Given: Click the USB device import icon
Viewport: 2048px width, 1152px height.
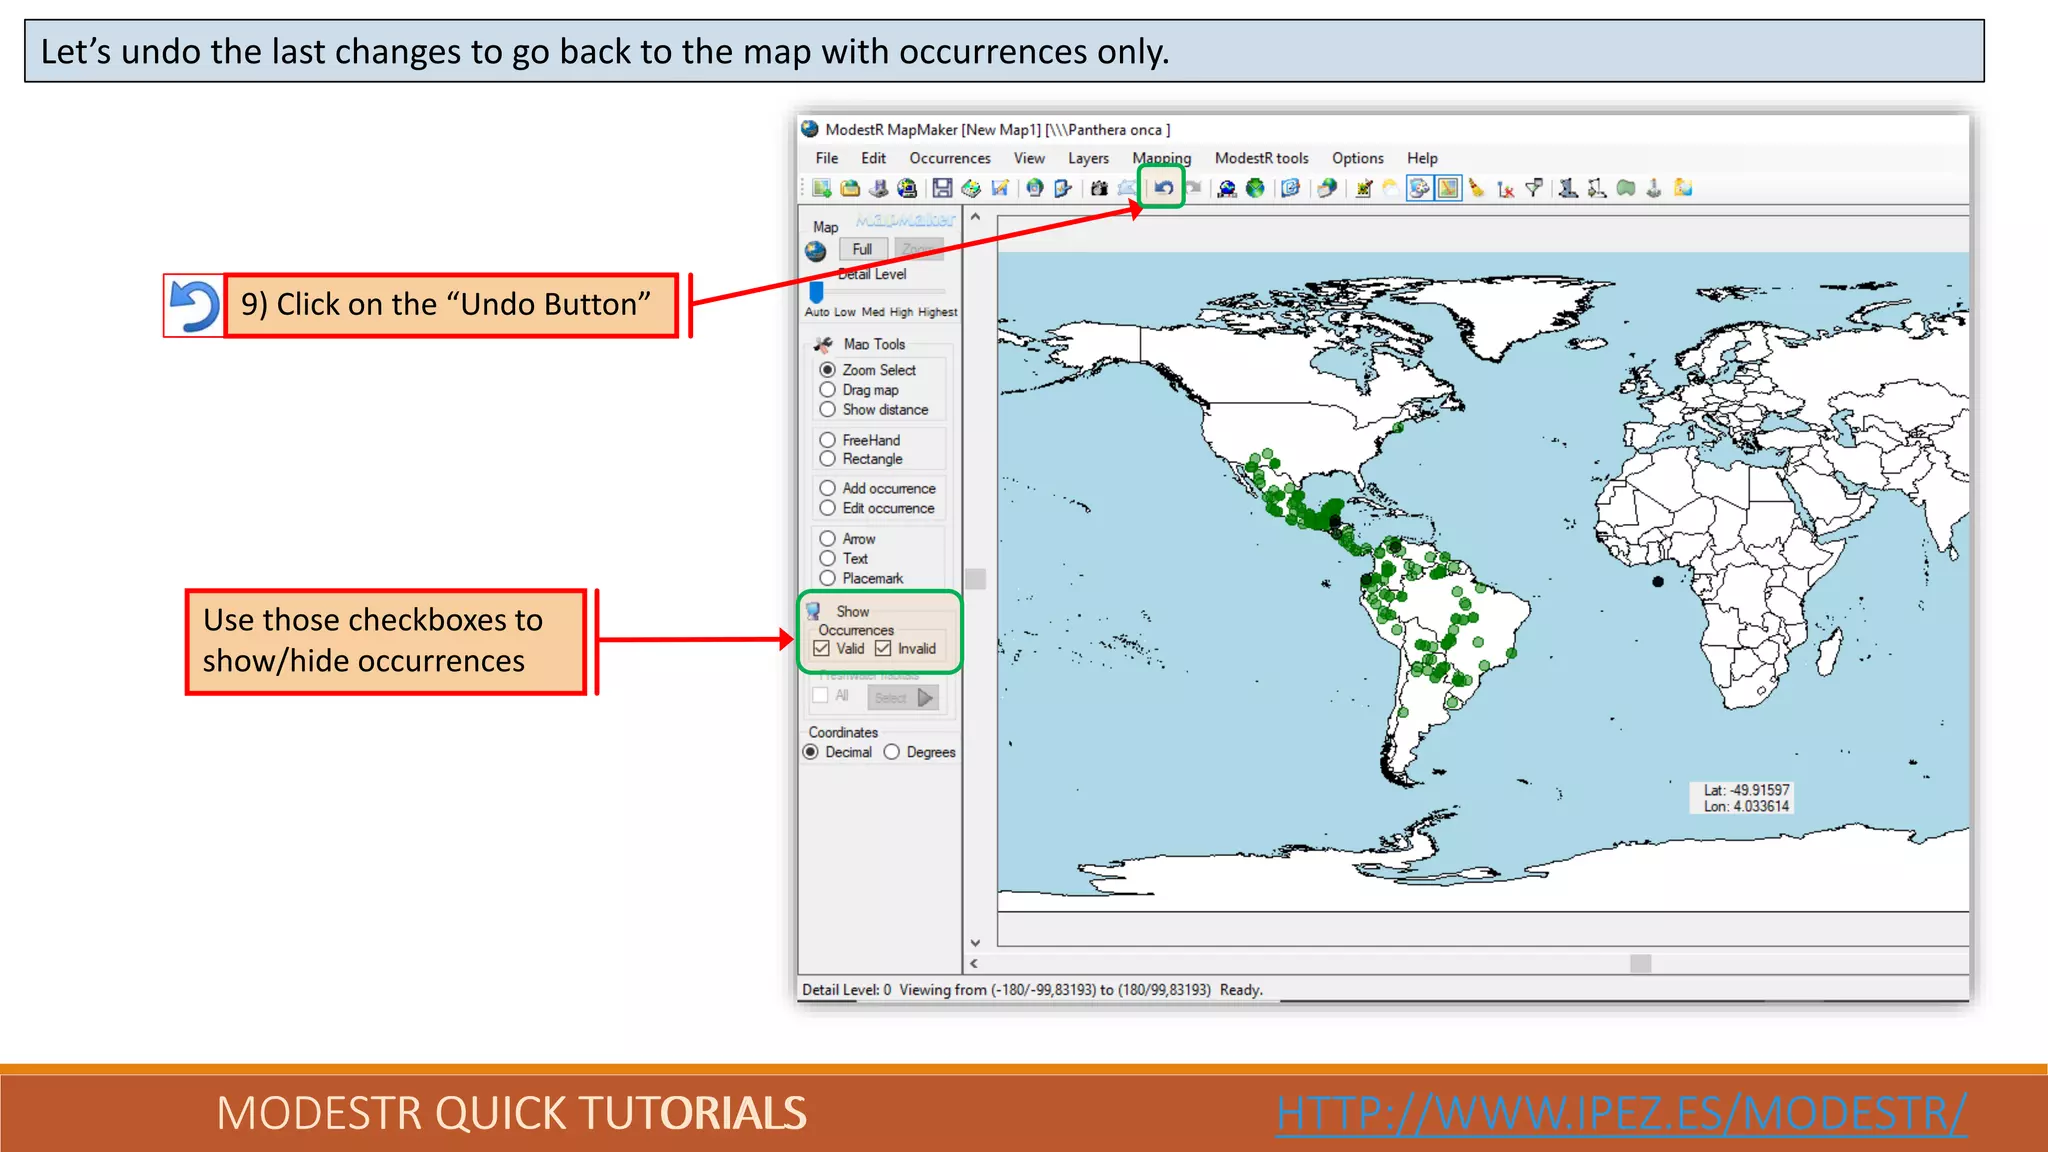Looking at the screenshot, I should pos(879,188).
